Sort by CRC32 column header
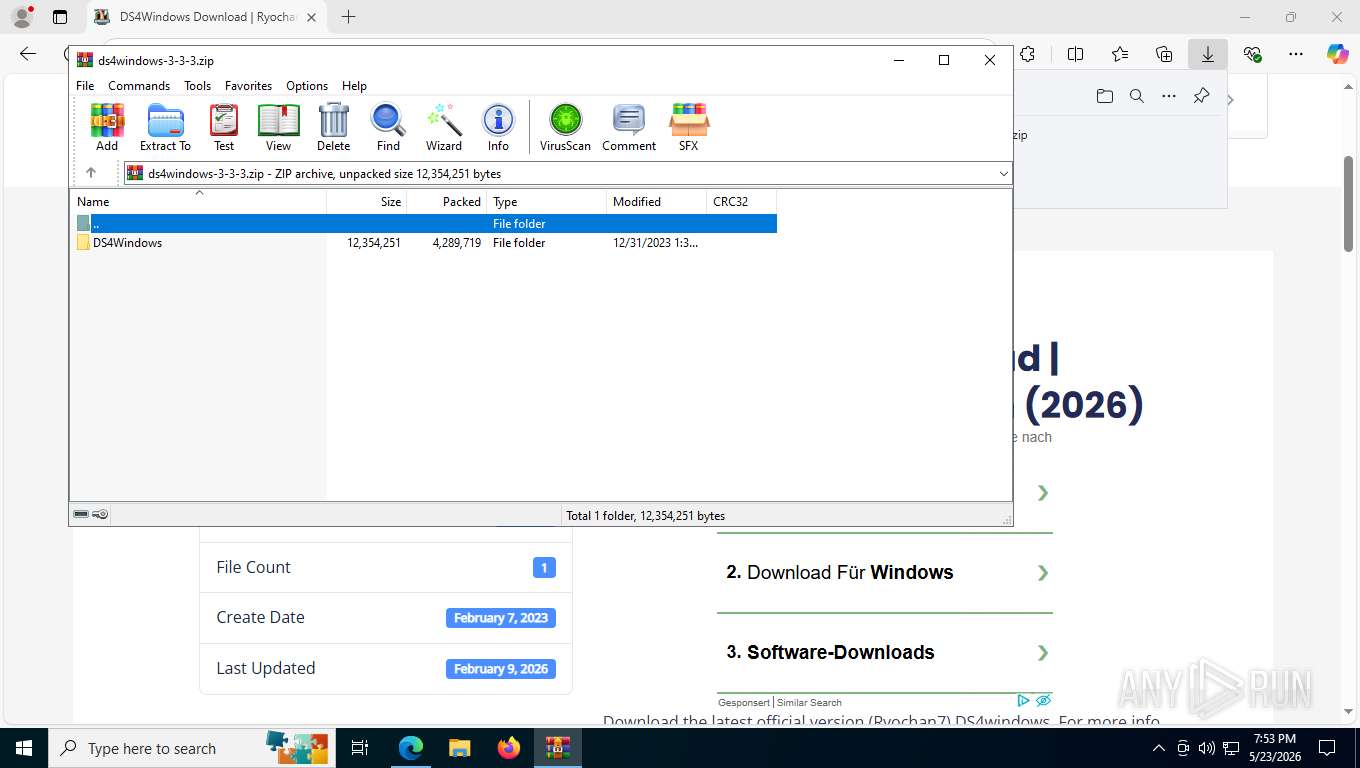The image size is (1360, 768). point(741,202)
